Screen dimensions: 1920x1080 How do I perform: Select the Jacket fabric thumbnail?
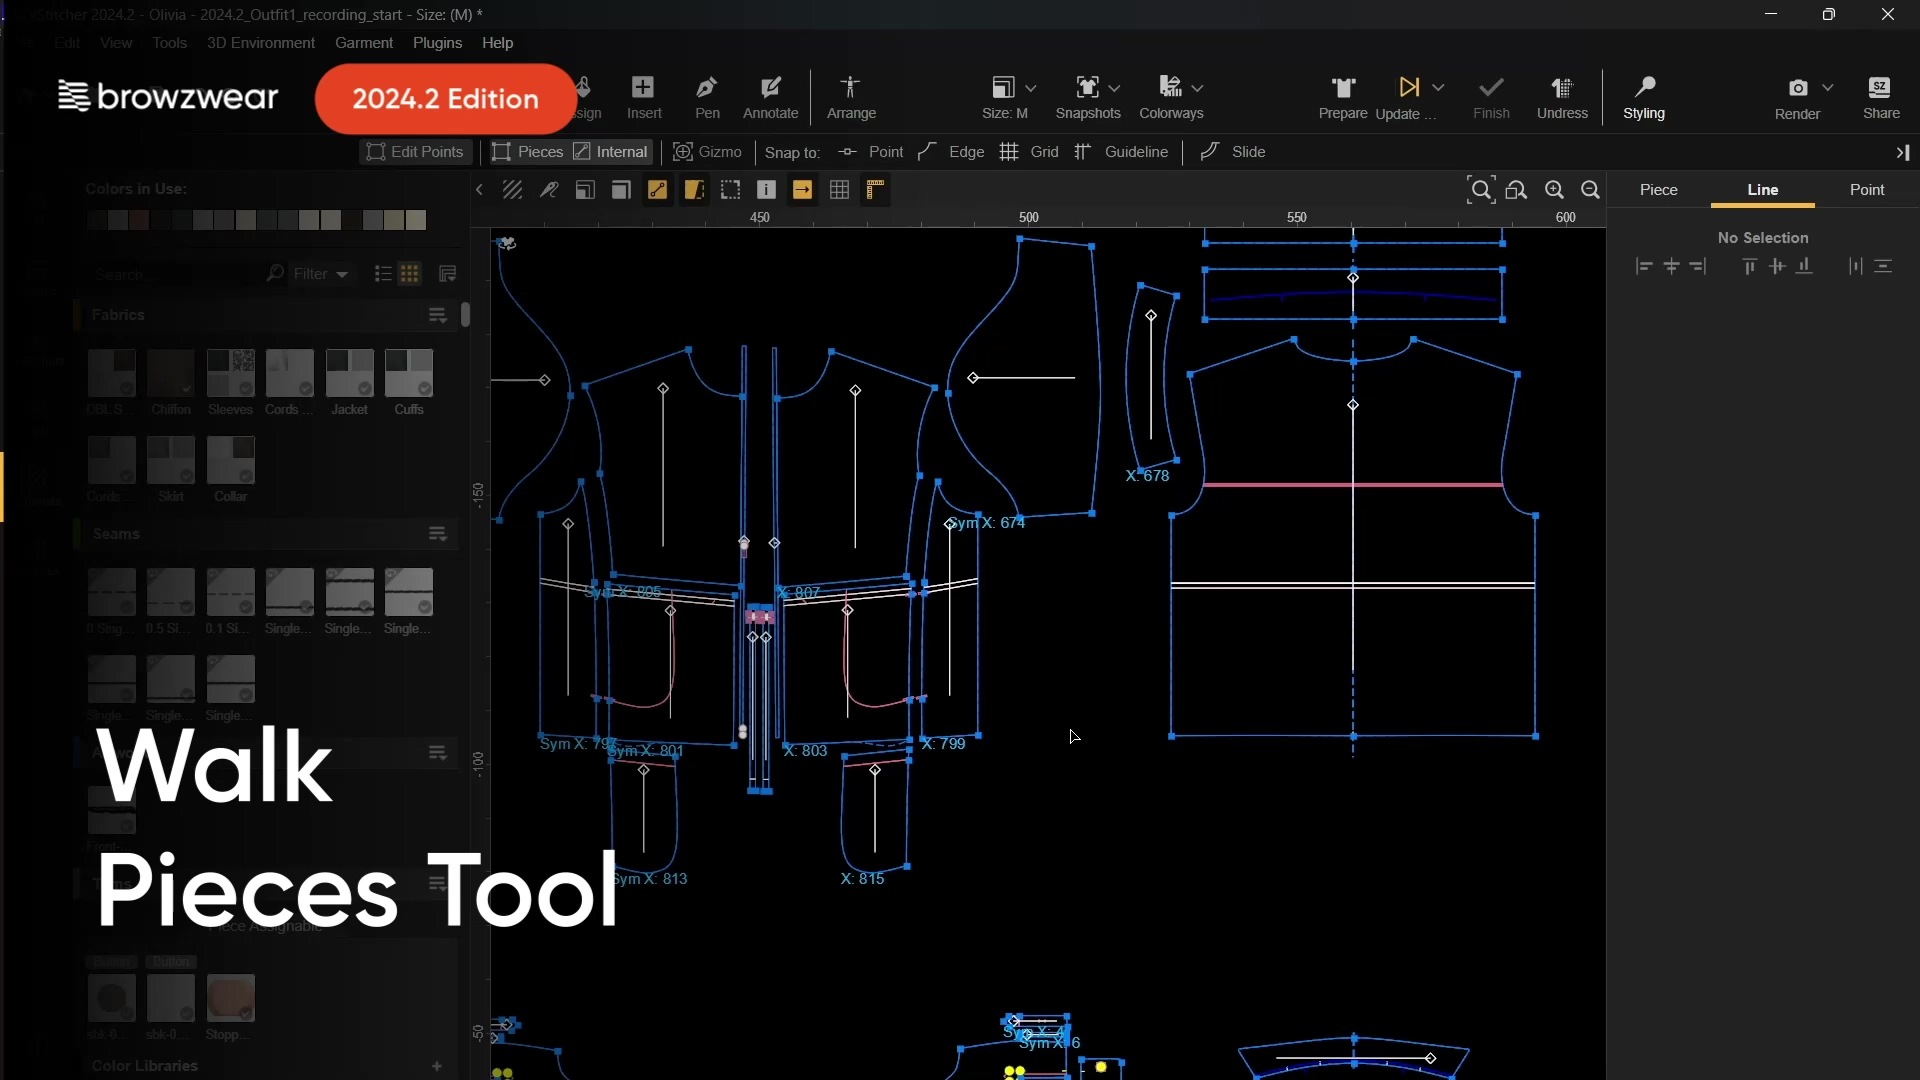click(349, 374)
